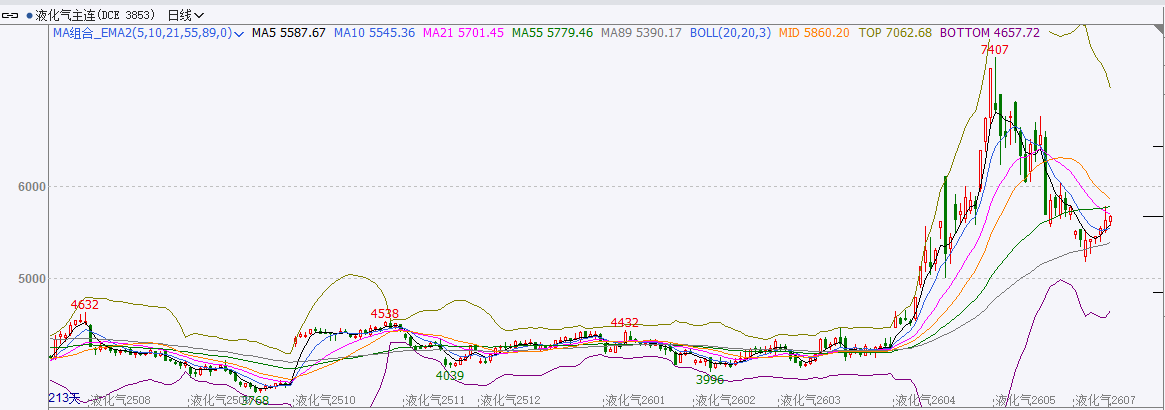This screenshot has height=410, width=1165.
Task: Click the magenta MA21 5701.45 legend
Action: [464, 33]
